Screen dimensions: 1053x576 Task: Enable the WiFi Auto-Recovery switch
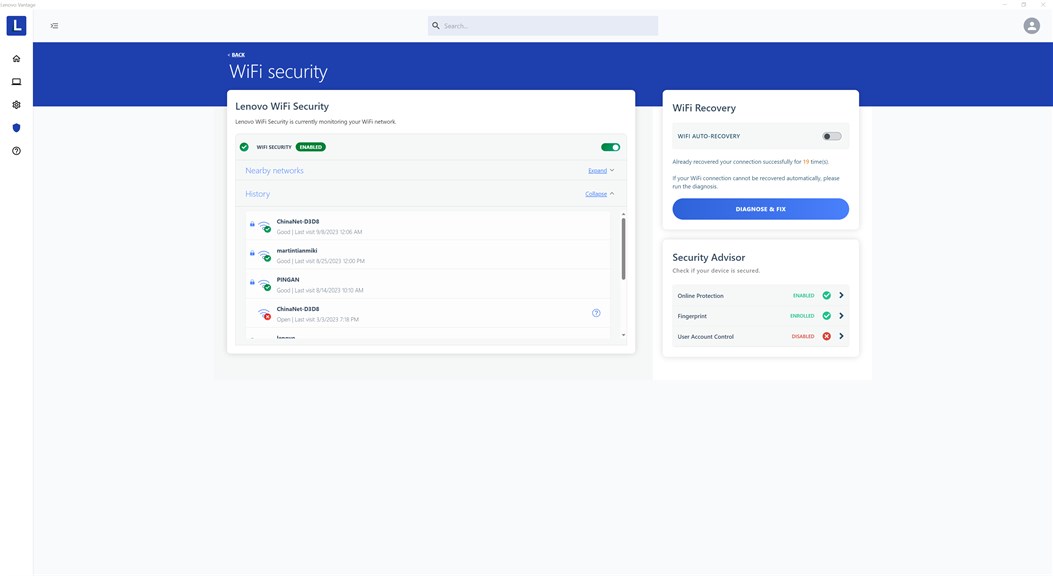pos(832,136)
